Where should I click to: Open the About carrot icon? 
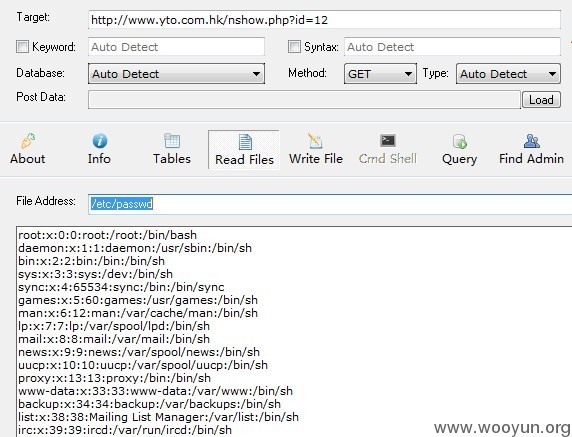click(28, 141)
